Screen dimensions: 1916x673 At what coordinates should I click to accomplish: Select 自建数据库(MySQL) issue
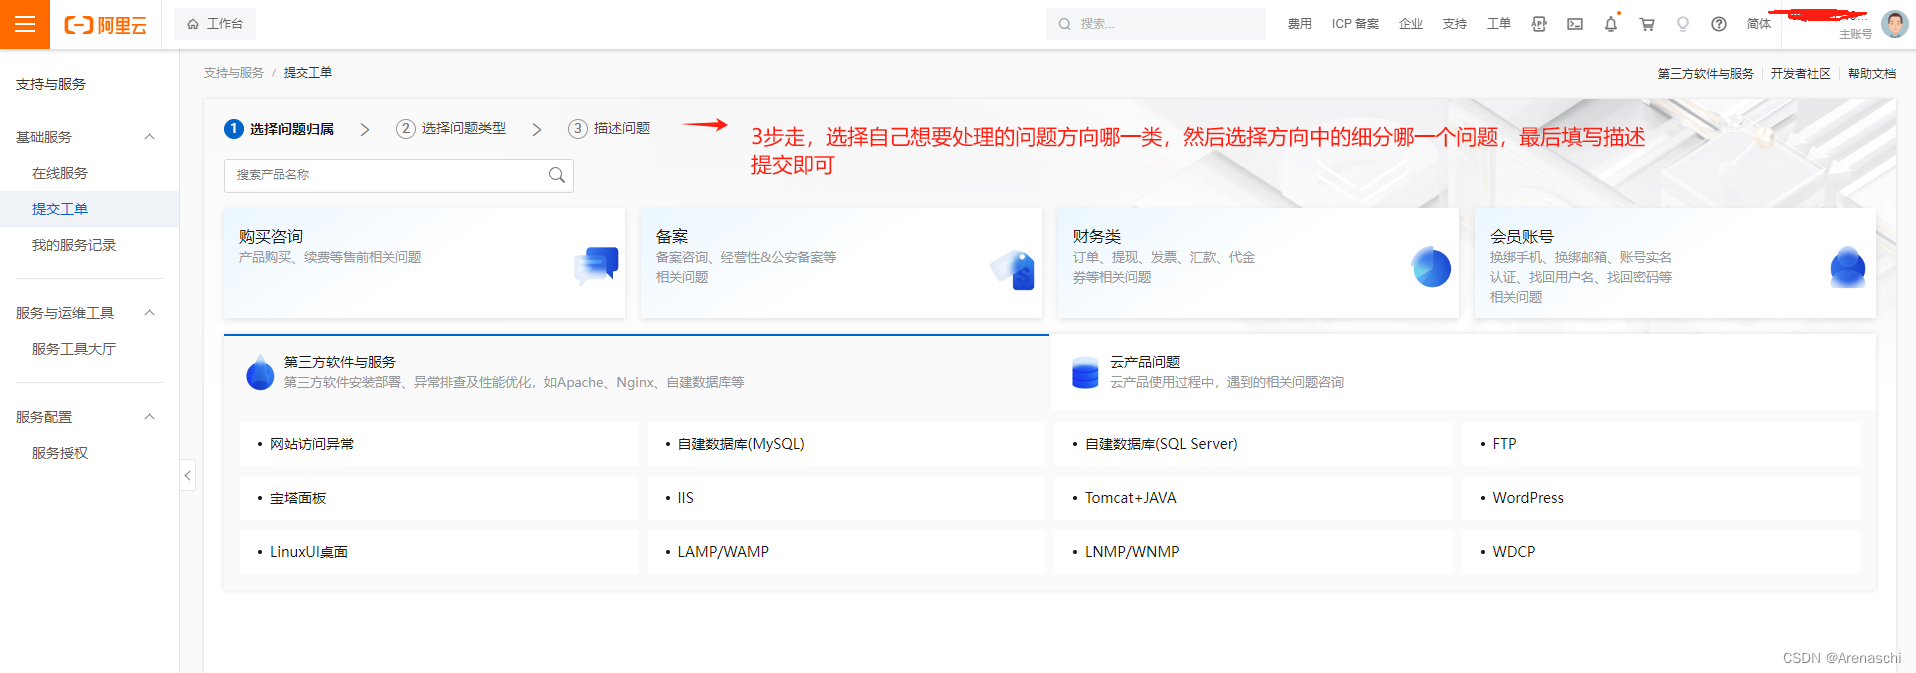(x=847, y=444)
